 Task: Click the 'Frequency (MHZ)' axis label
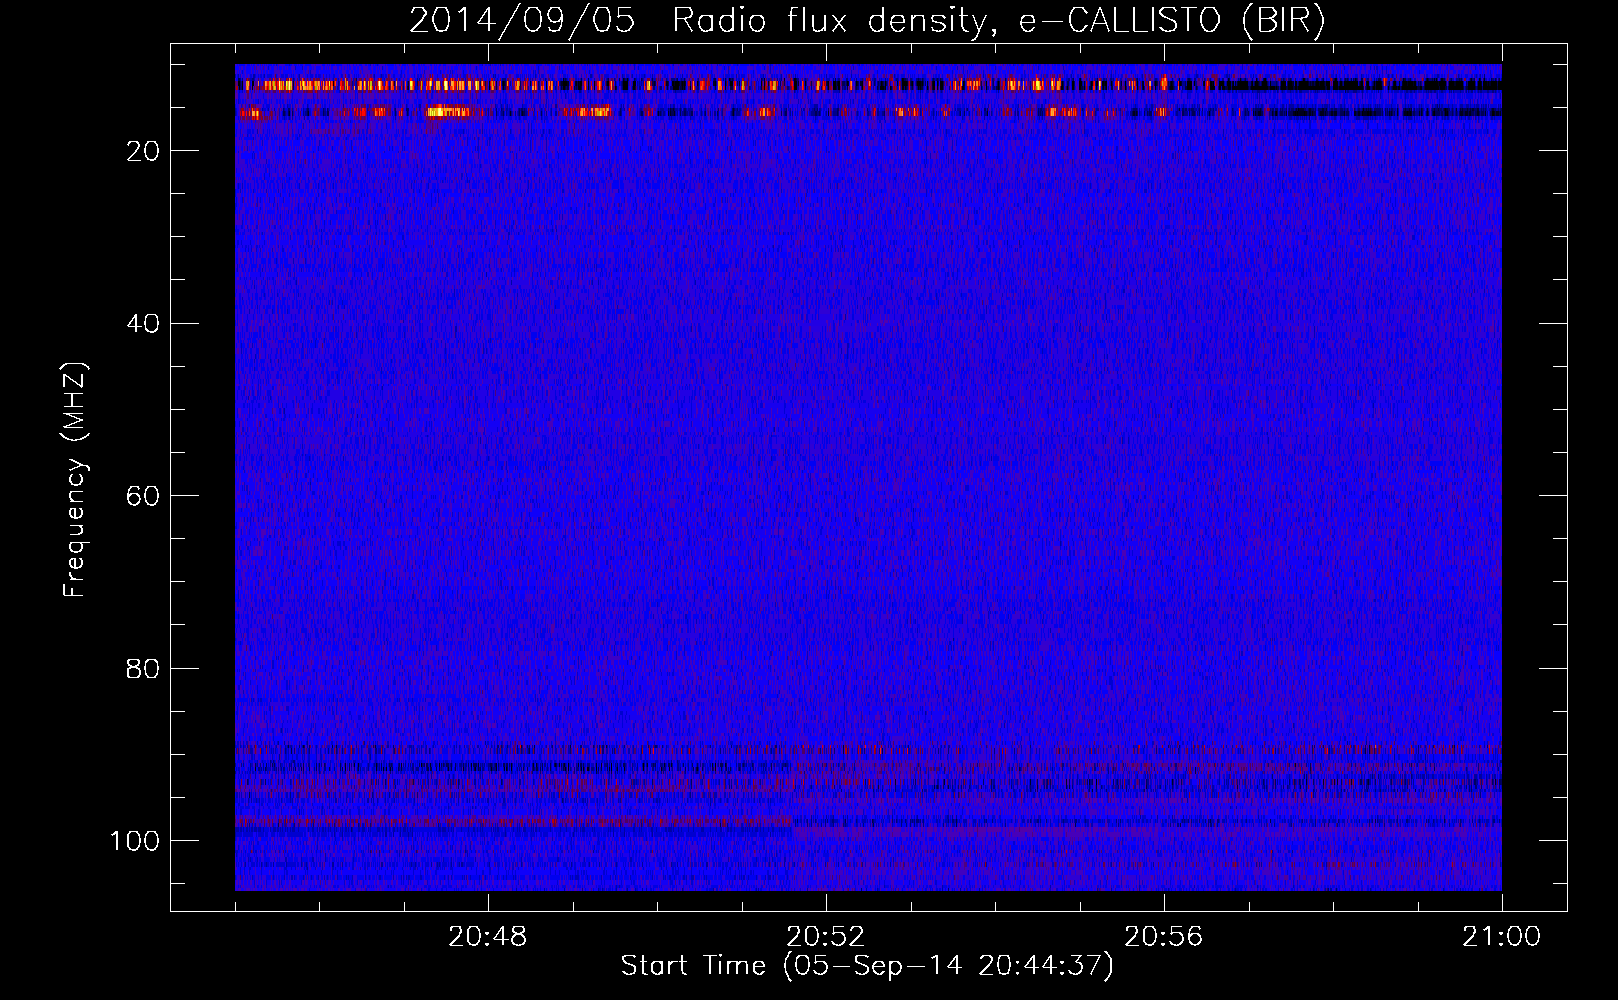pyautogui.click(x=76, y=479)
